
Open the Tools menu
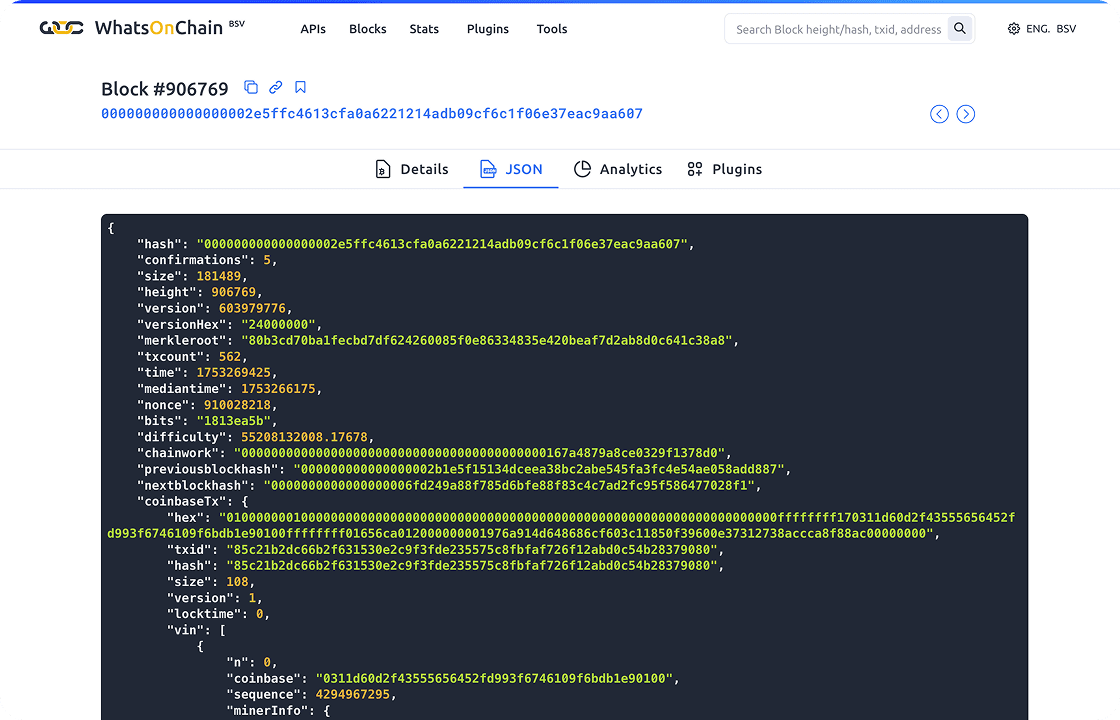(551, 29)
